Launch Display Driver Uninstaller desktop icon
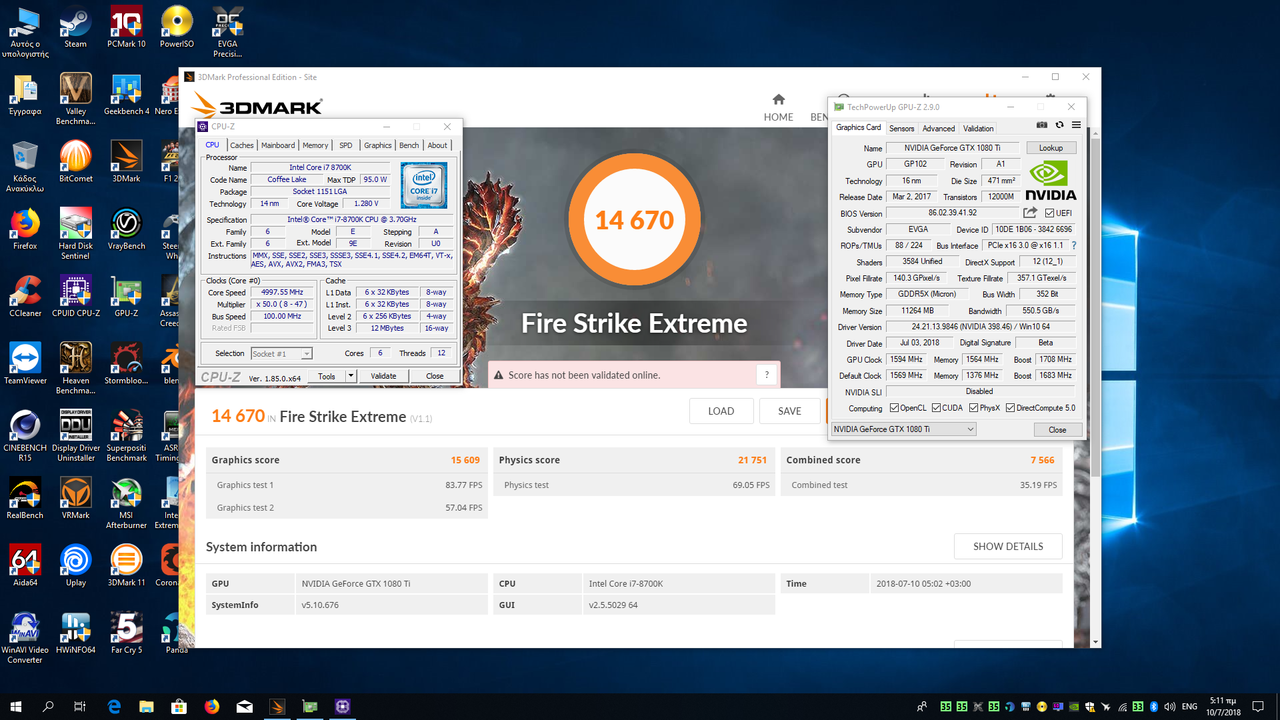 pos(76,436)
